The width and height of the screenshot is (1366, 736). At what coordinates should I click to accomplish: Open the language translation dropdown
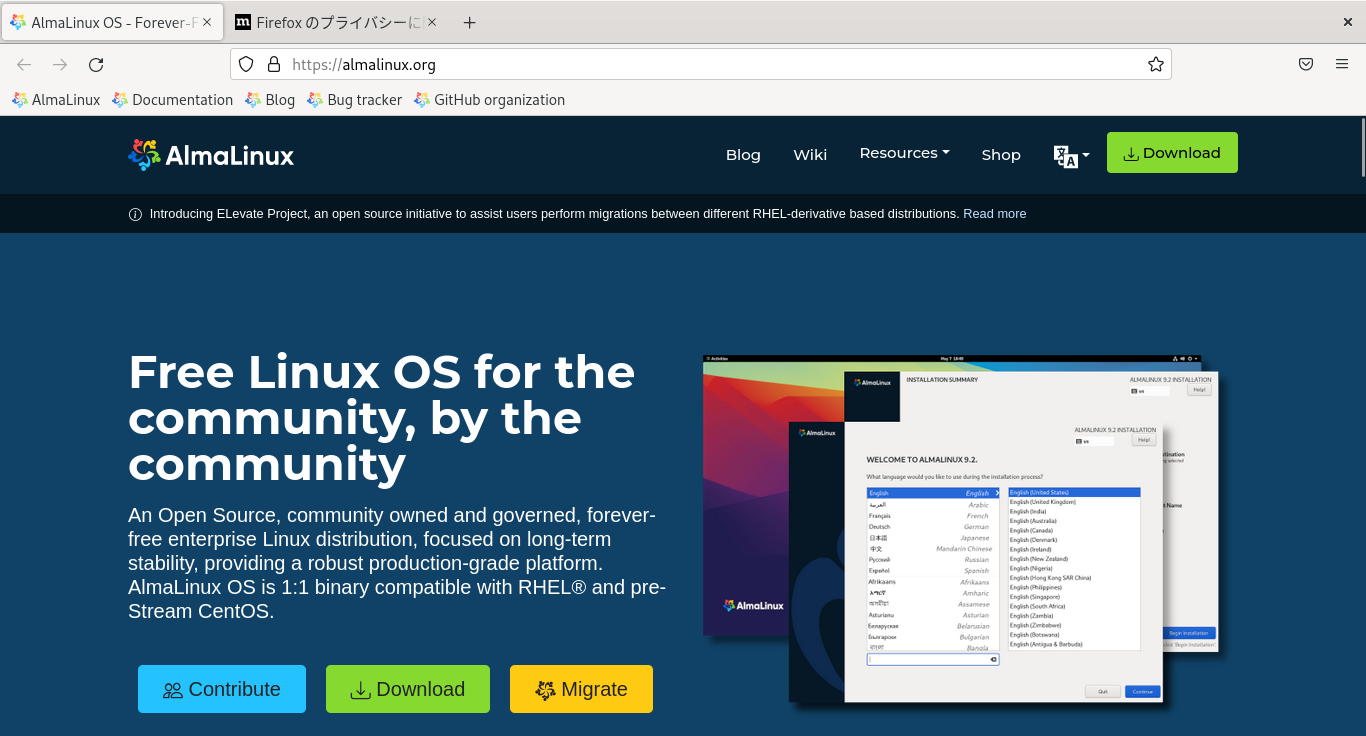tap(1071, 156)
